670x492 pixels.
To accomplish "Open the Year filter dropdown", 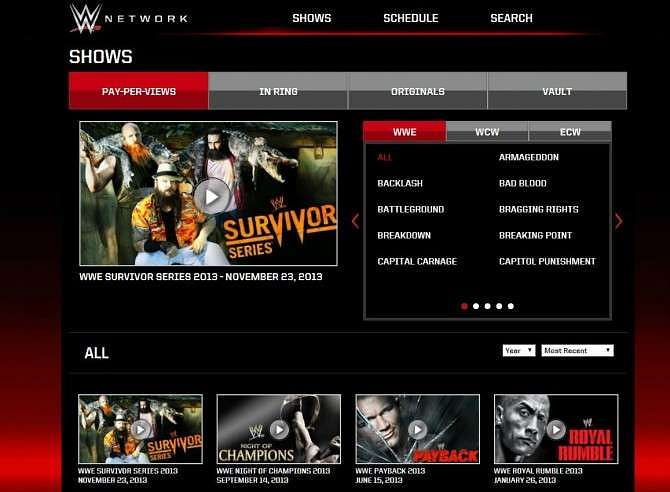I will tap(519, 351).
